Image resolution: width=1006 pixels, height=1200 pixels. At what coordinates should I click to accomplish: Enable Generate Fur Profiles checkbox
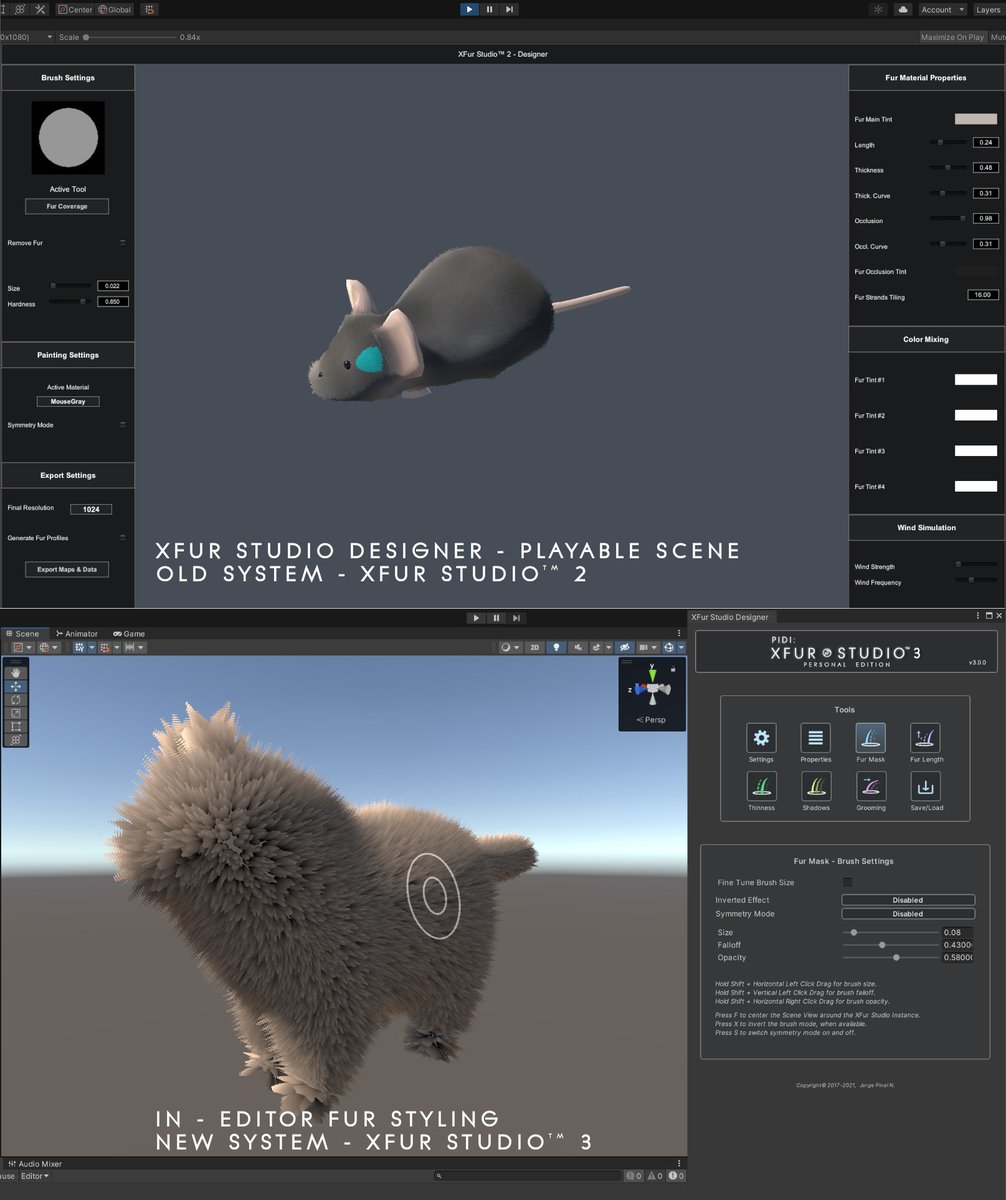pyautogui.click(x=123, y=538)
